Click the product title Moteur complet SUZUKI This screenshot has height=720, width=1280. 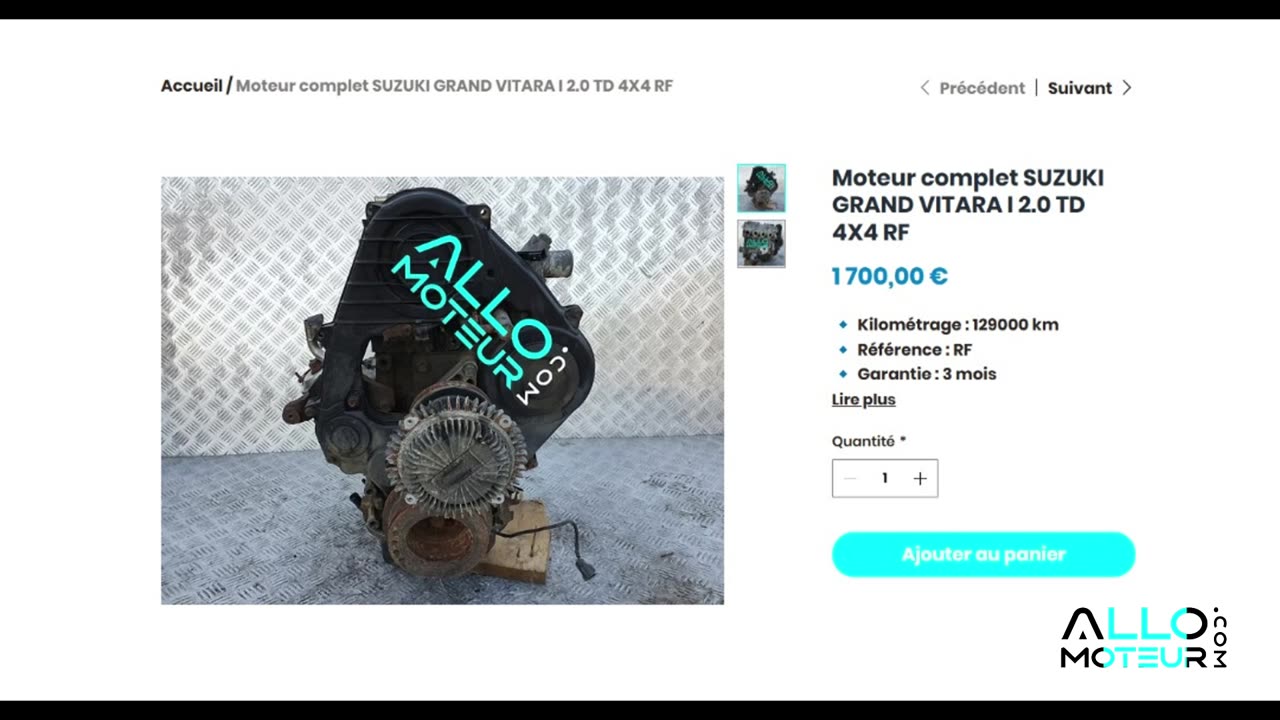968,205
